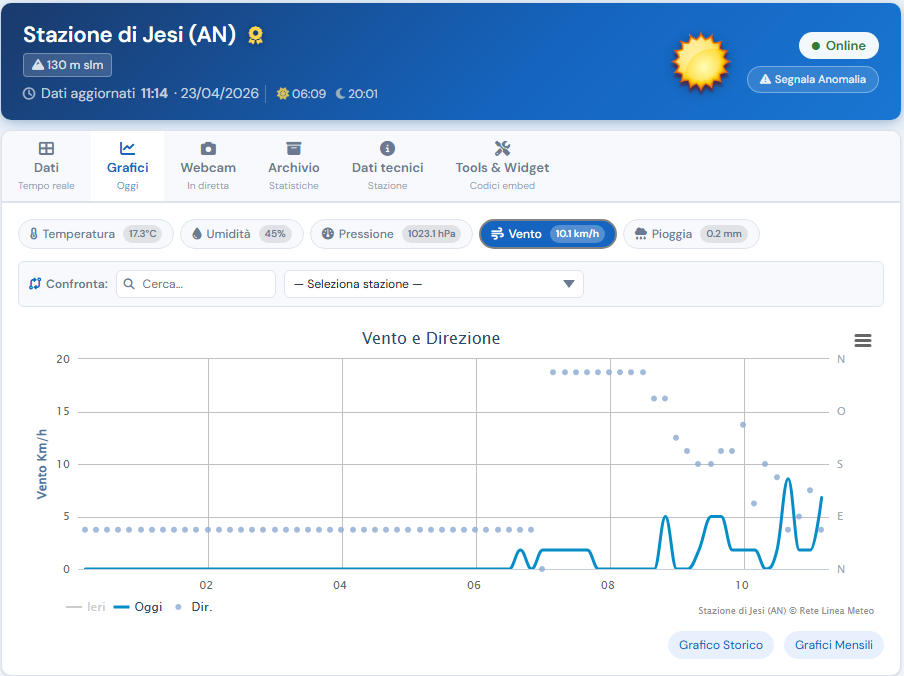Expand the Seleziona stazione dropdown
Screen dimensions: 904x676
(x=433, y=284)
